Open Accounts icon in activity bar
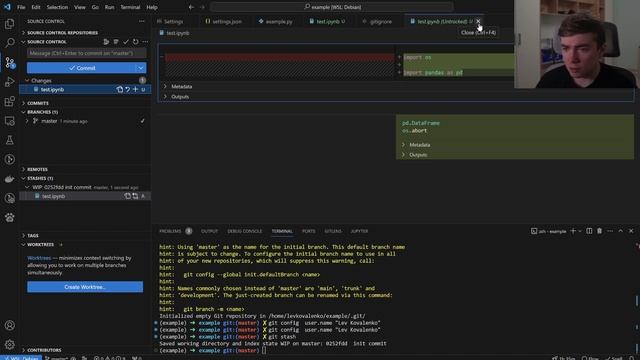 click(x=9, y=325)
